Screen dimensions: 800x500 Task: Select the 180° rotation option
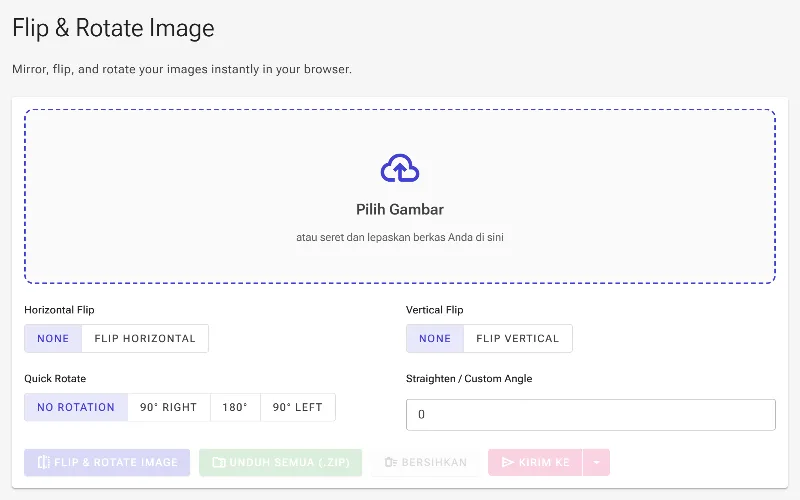pos(235,407)
